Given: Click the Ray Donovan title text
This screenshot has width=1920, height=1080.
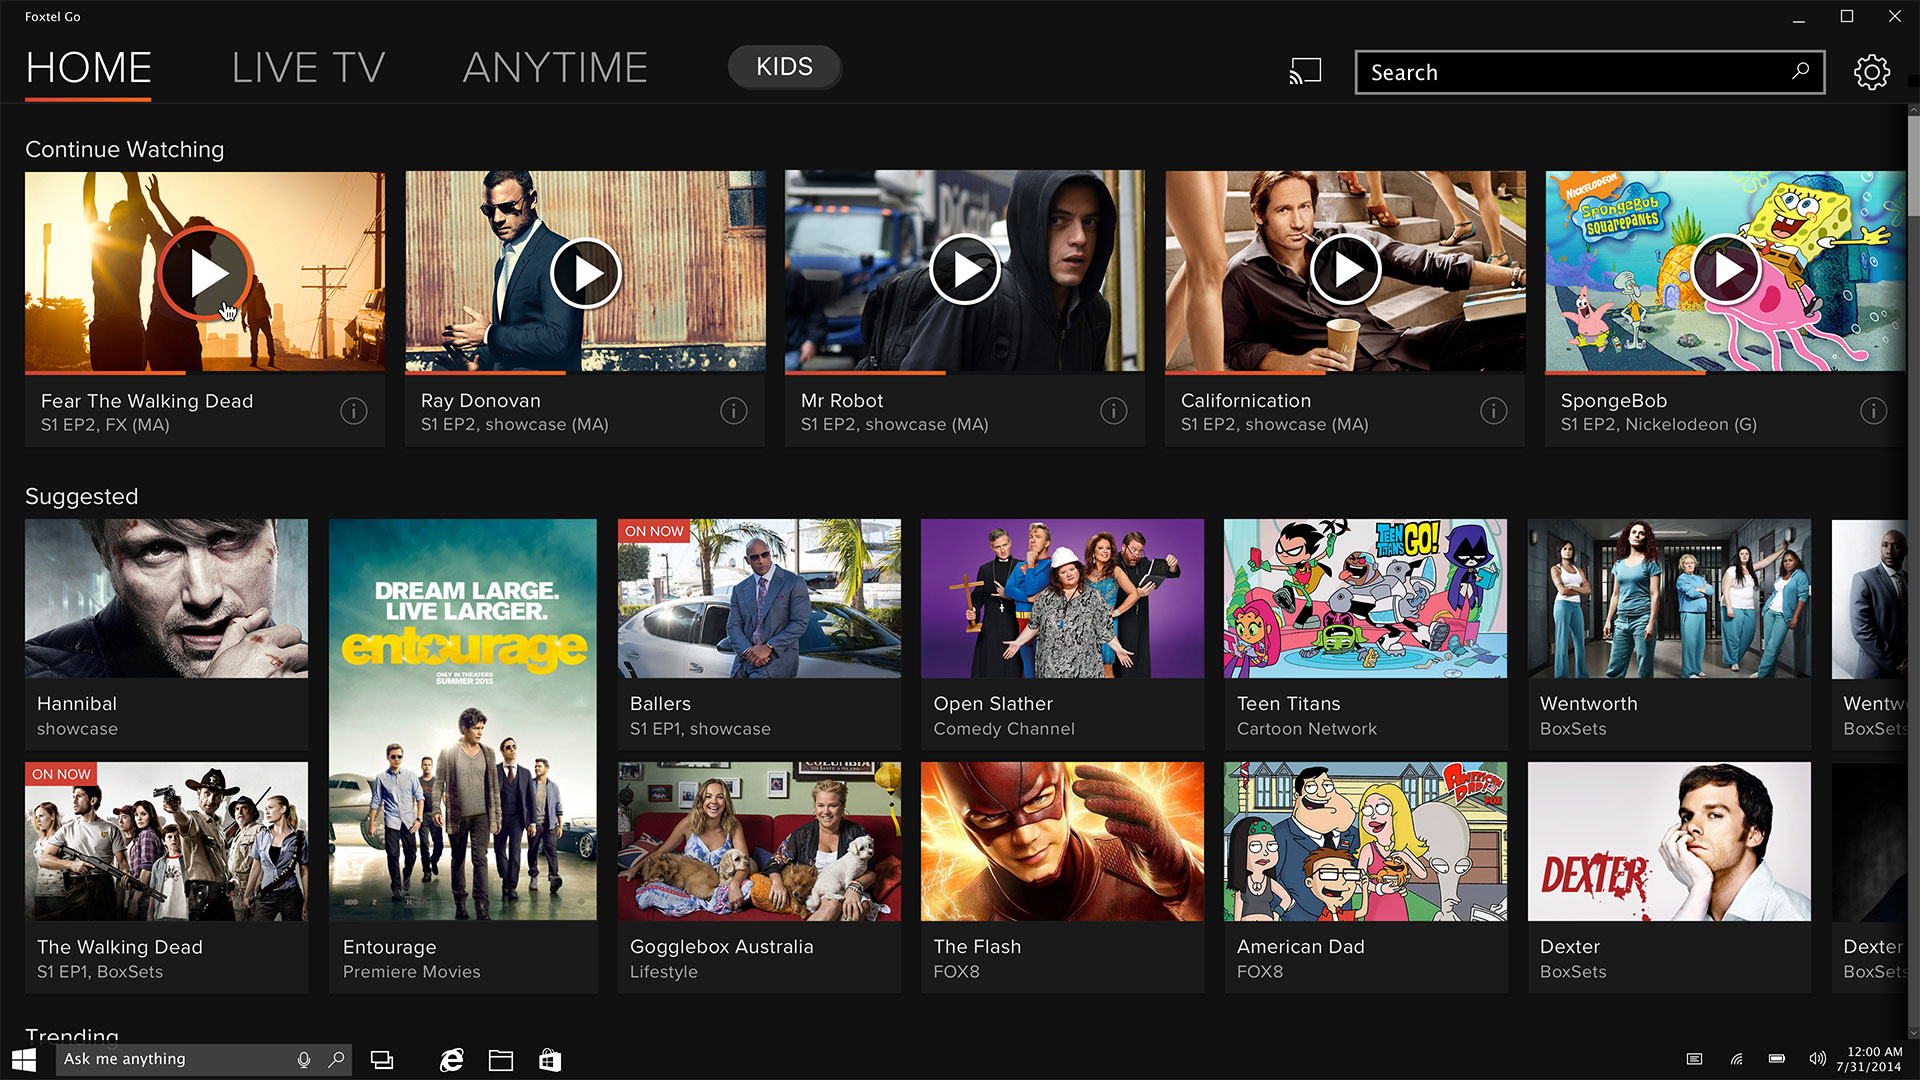Looking at the screenshot, I should pos(481,401).
